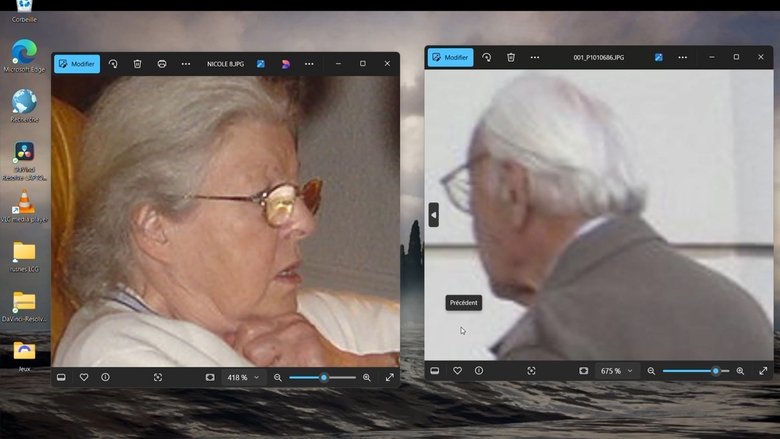Toggle filmstrip view in NICOLE 8.JPG window
Image resolution: width=780 pixels, height=439 pixels.
[x=61, y=377]
